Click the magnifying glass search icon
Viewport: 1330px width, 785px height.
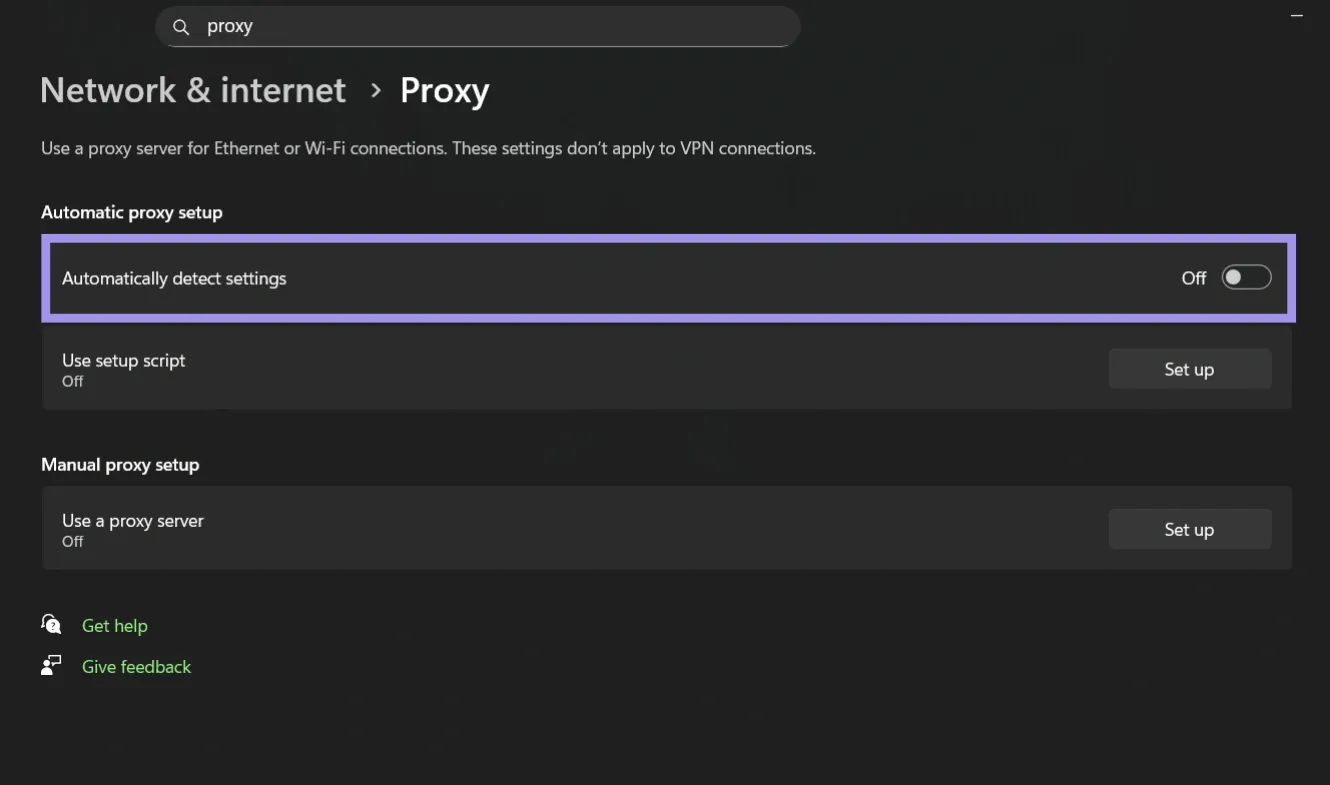(181, 26)
